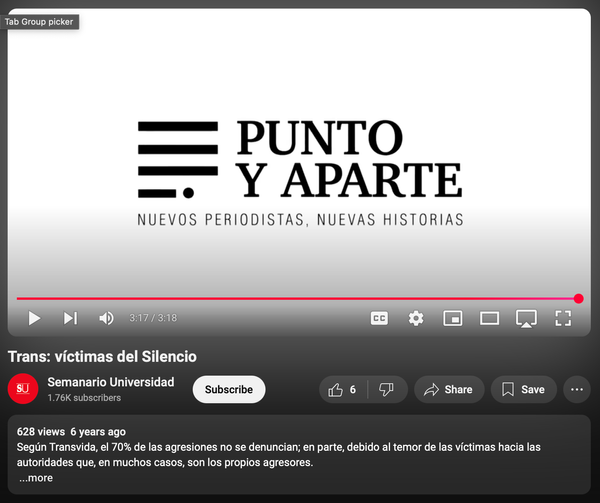The height and width of the screenshot is (503, 600).
Task: Like the video
Action: point(343,389)
